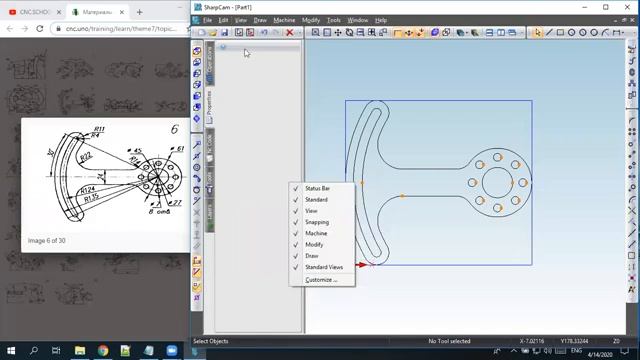
Task: Close the second Chrome browser tab
Action: 122,12
